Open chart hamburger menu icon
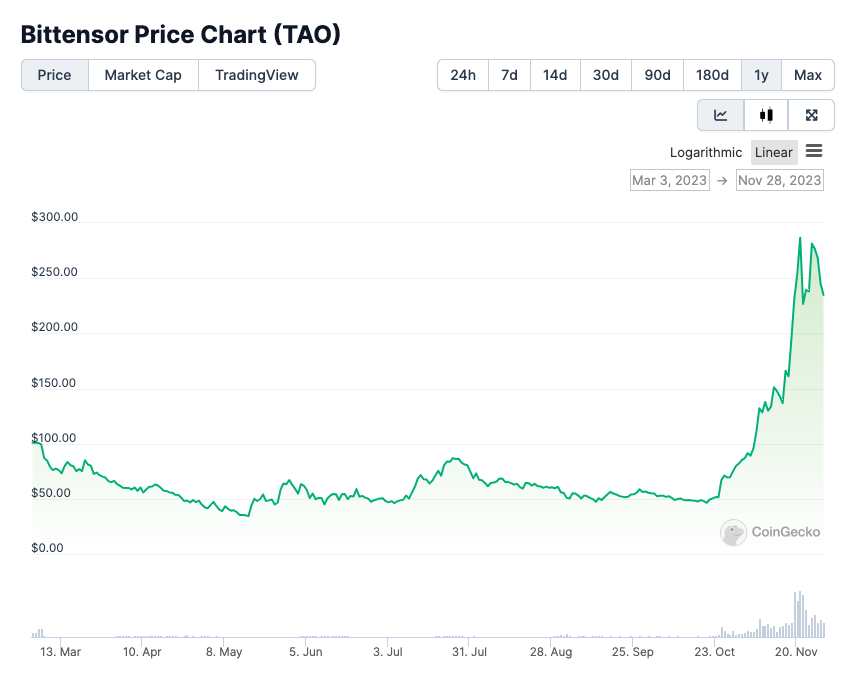 [814, 151]
